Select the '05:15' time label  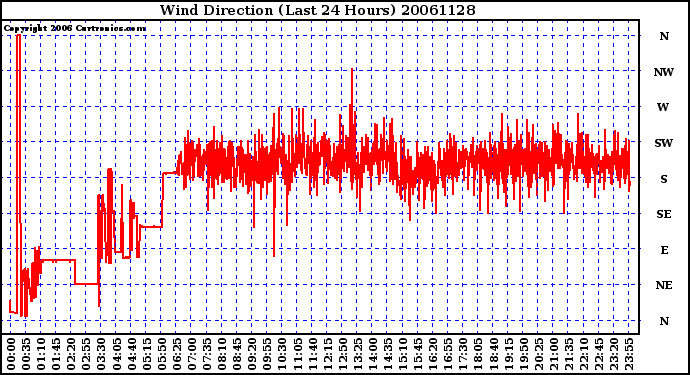click(147, 355)
